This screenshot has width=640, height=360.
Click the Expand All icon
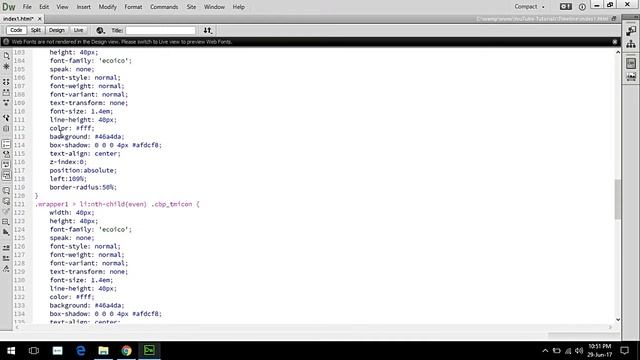click(6, 103)
